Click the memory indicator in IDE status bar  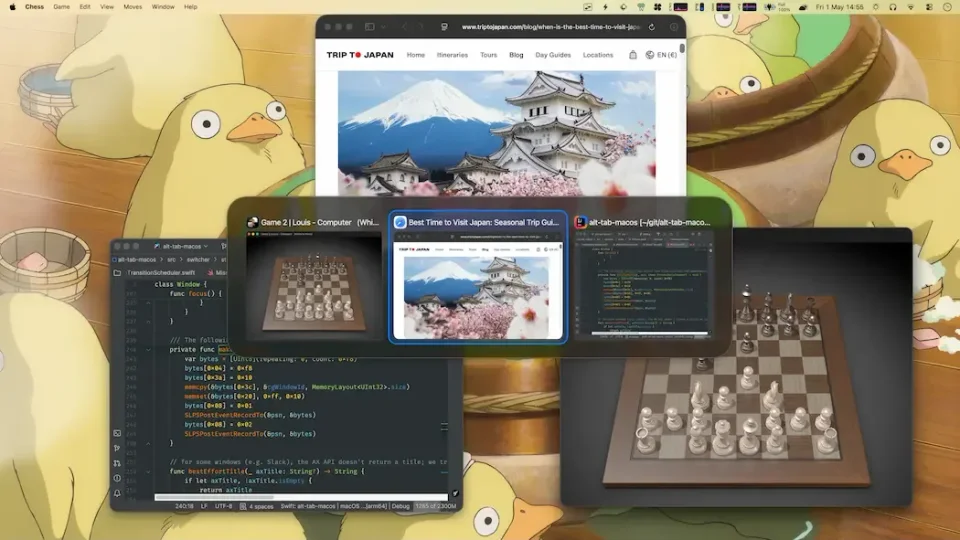click(x=435, y=506)
